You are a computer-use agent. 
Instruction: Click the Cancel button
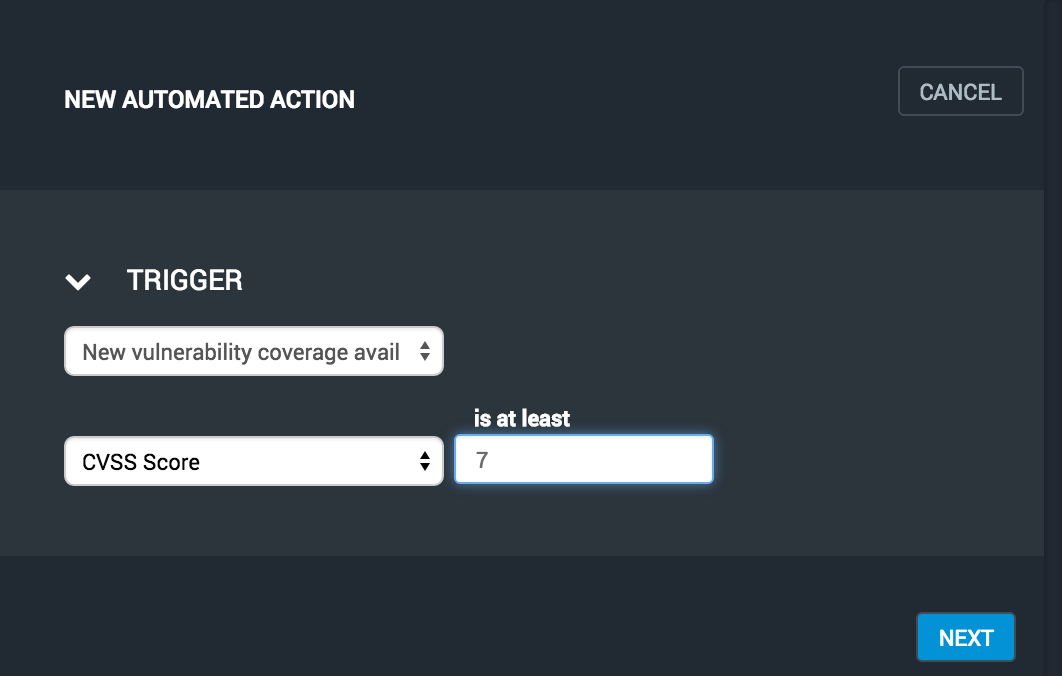pyautogui.click(x=960, y=92)
